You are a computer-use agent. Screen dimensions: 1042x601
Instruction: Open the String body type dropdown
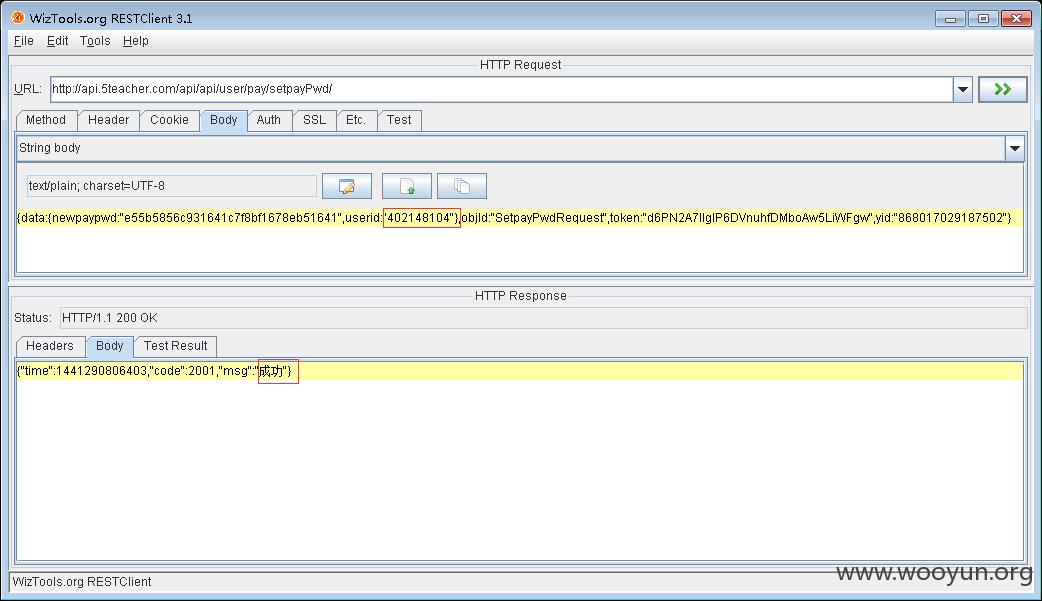1015,148
